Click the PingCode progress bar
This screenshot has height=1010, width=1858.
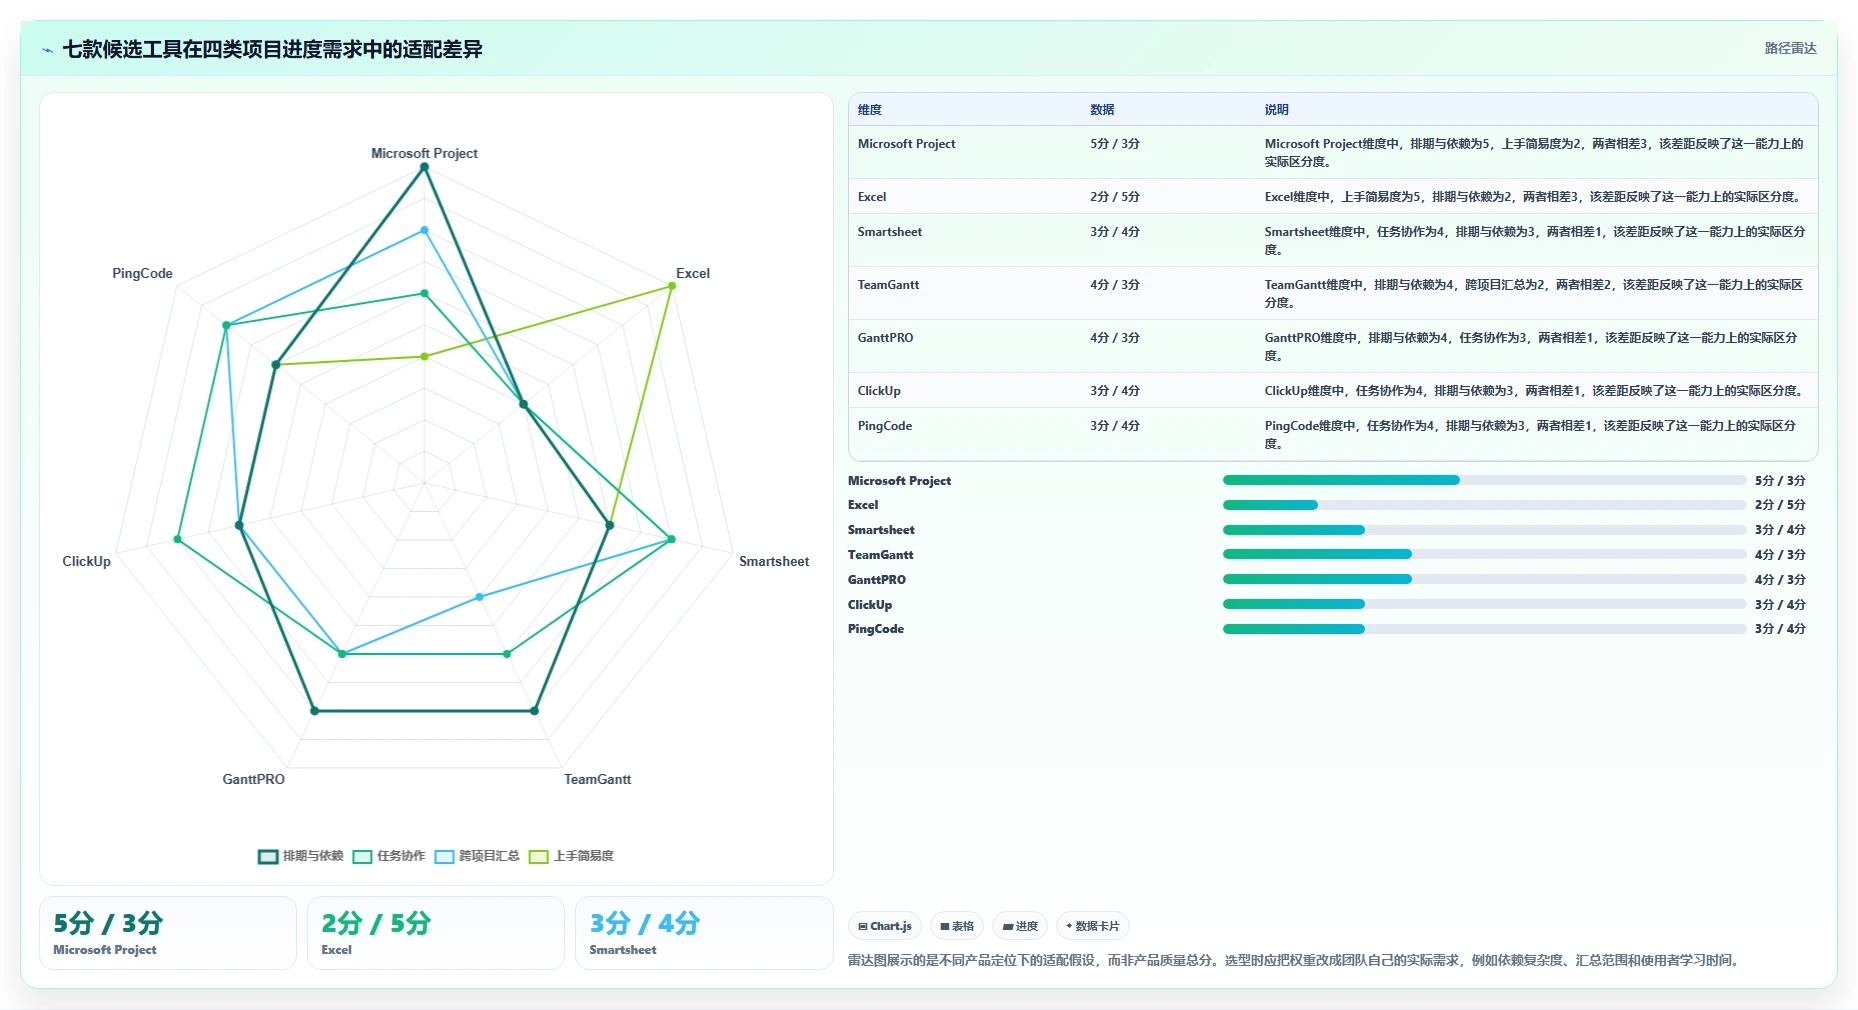(x=1484, y=629)
